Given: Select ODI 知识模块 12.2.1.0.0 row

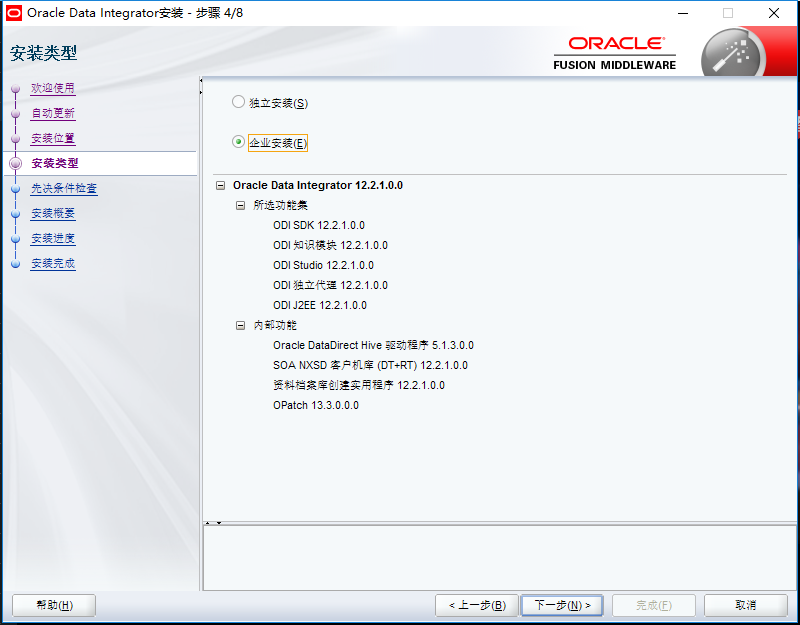Looking at the screenshot, I should (330, 245).
